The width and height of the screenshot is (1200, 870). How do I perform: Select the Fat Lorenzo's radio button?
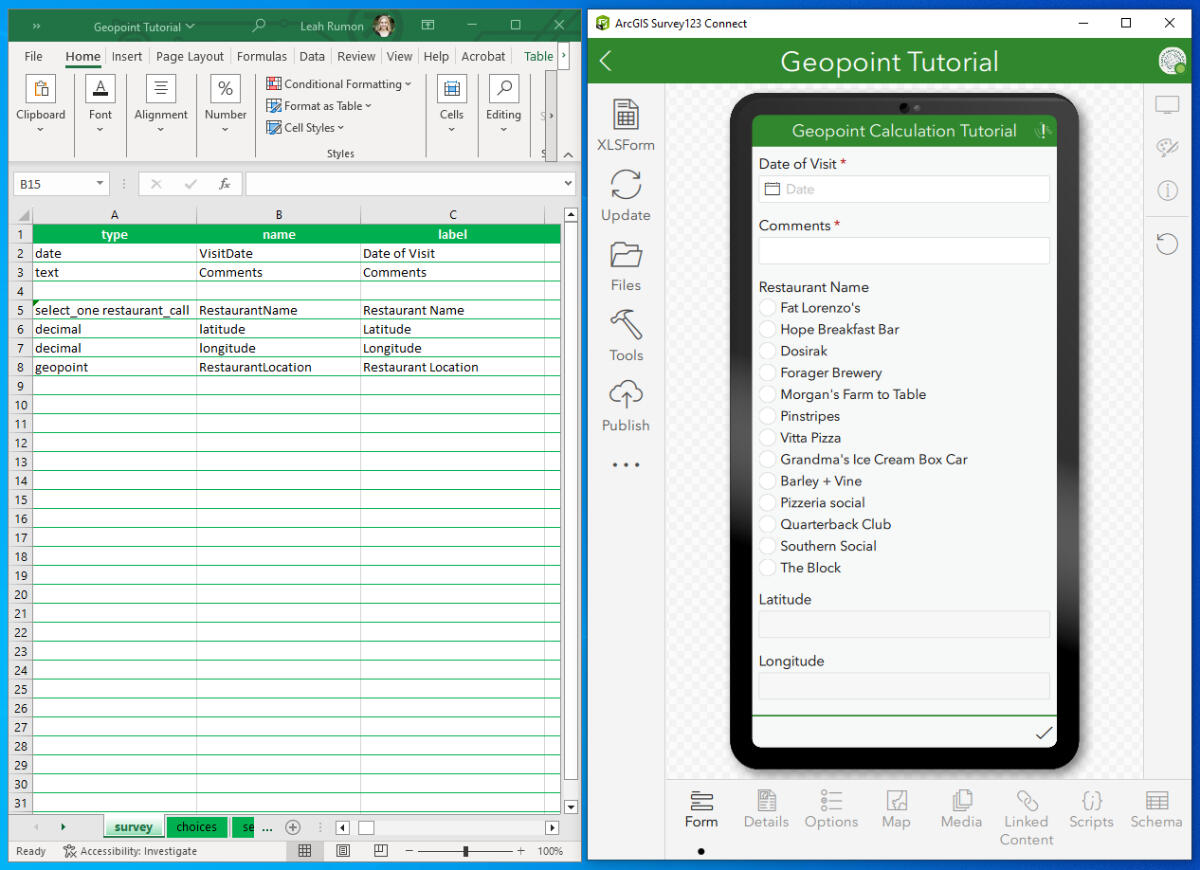pos(768,308)
